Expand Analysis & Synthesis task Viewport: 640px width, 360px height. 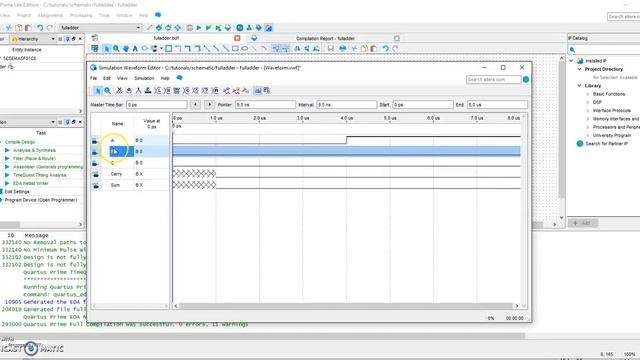coord(7,150)
